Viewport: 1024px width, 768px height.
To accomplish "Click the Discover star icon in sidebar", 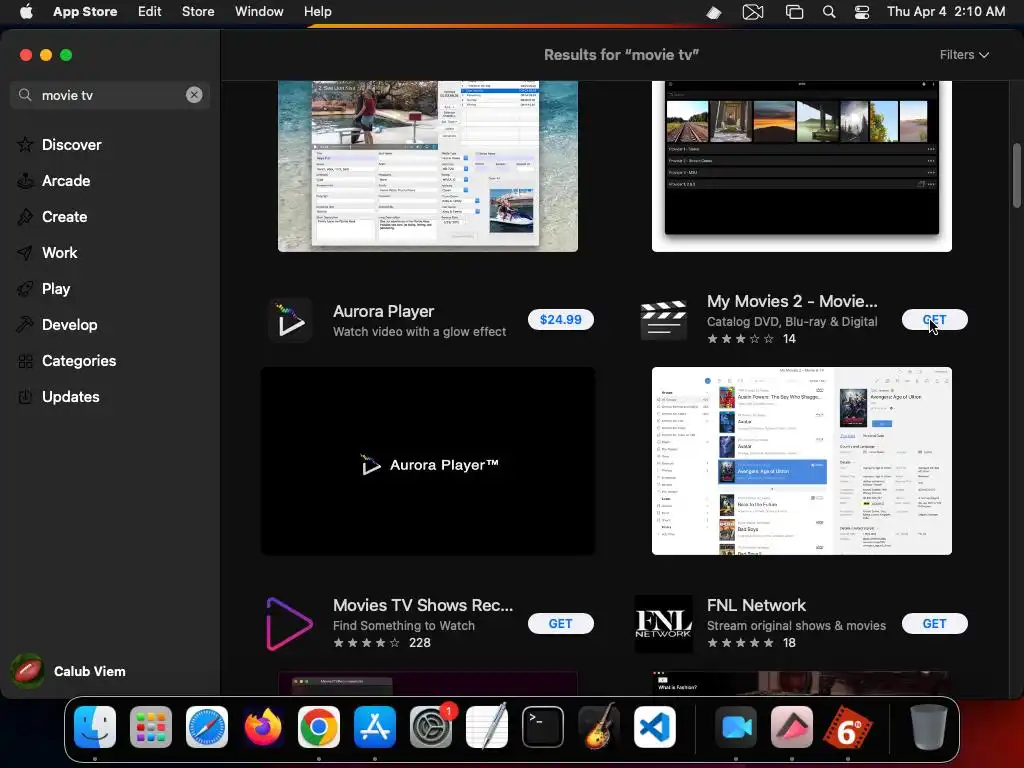I will (25, 145).
